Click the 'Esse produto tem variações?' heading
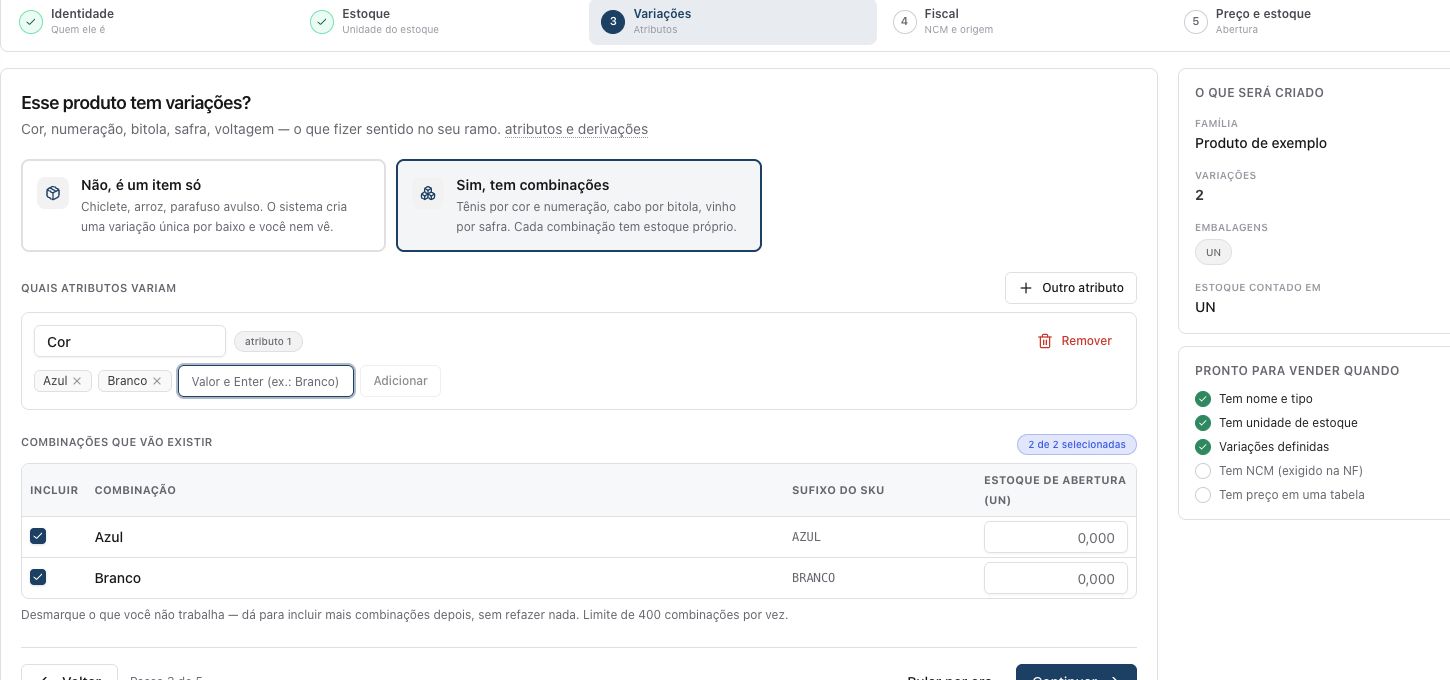This screenshot has width=1450, height=680. (x=136, y=103)
